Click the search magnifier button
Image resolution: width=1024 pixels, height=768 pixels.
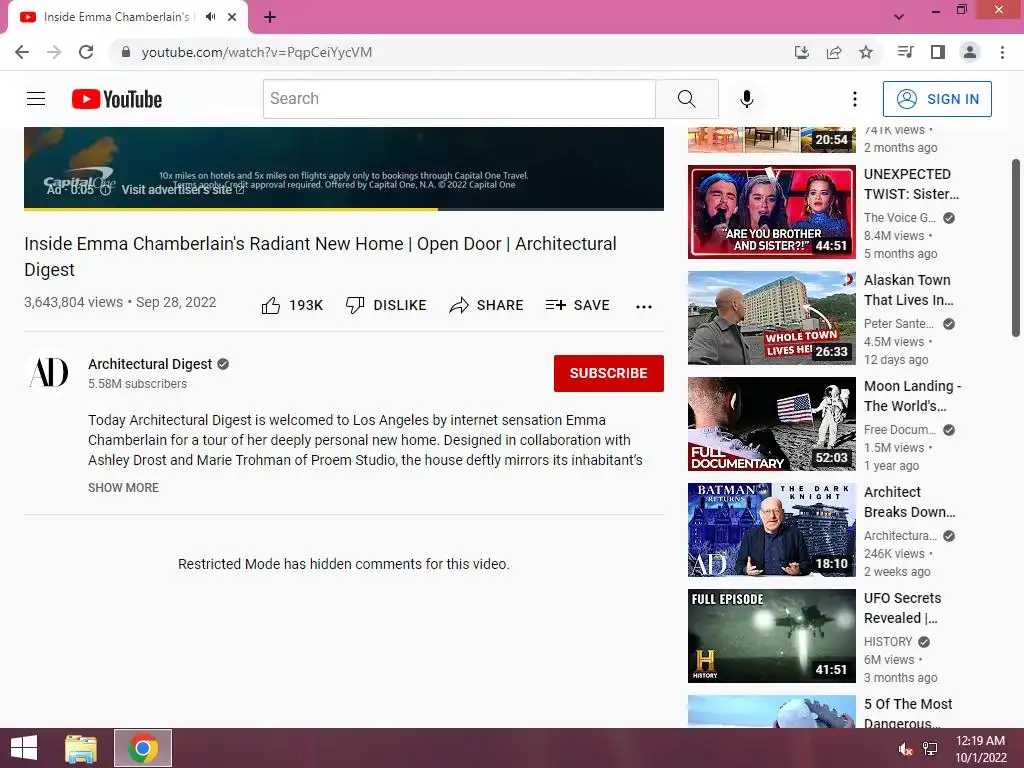point(686,99)
